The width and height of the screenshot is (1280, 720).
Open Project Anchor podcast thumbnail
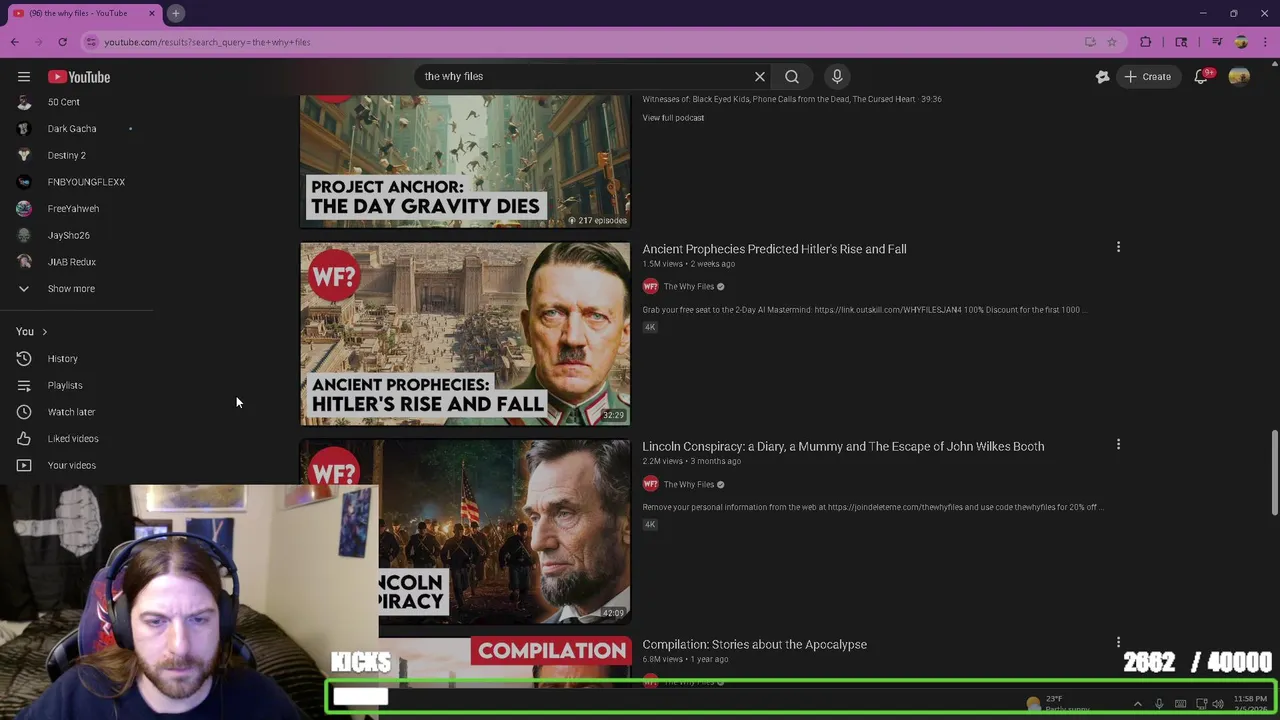[465, 162]
